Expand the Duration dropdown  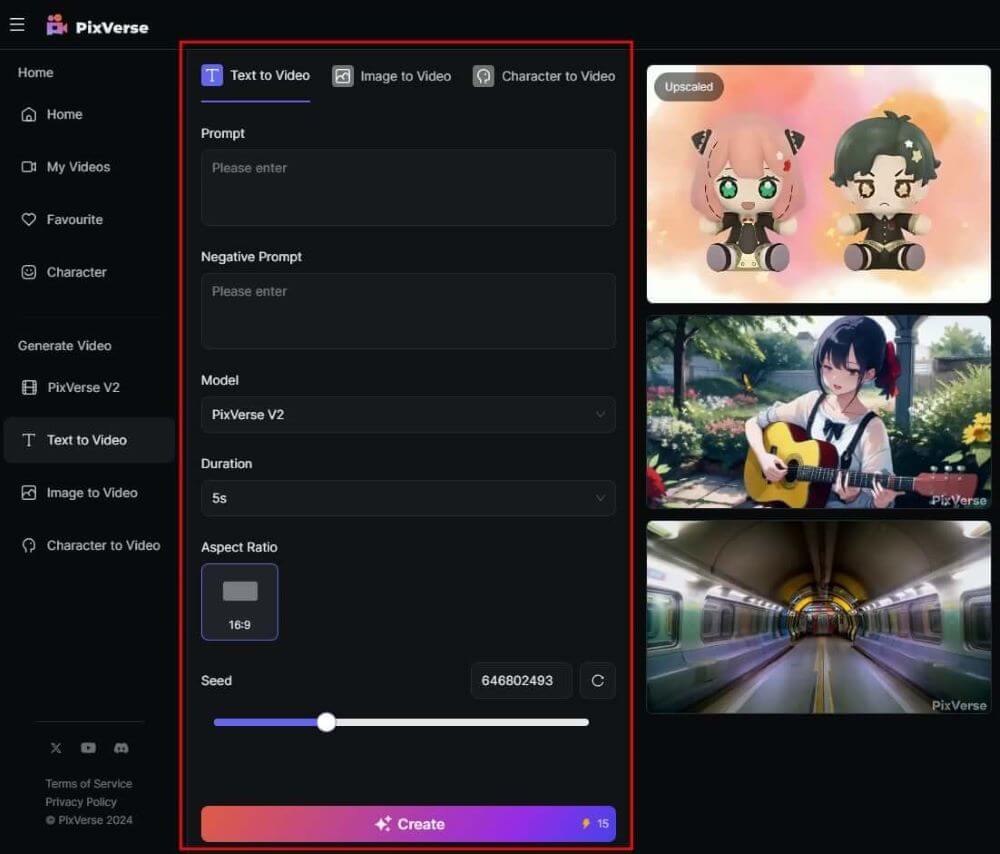point(407,497)
